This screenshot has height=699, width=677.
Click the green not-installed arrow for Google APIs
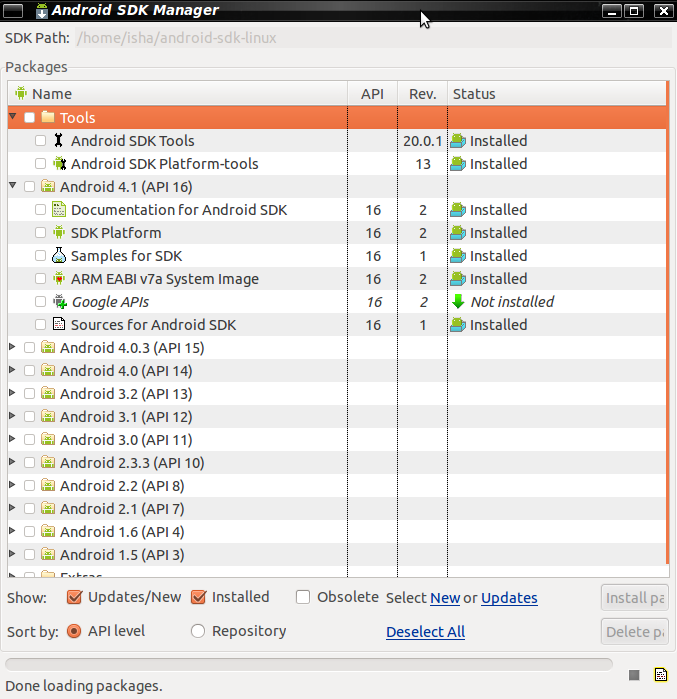point(458,302)
